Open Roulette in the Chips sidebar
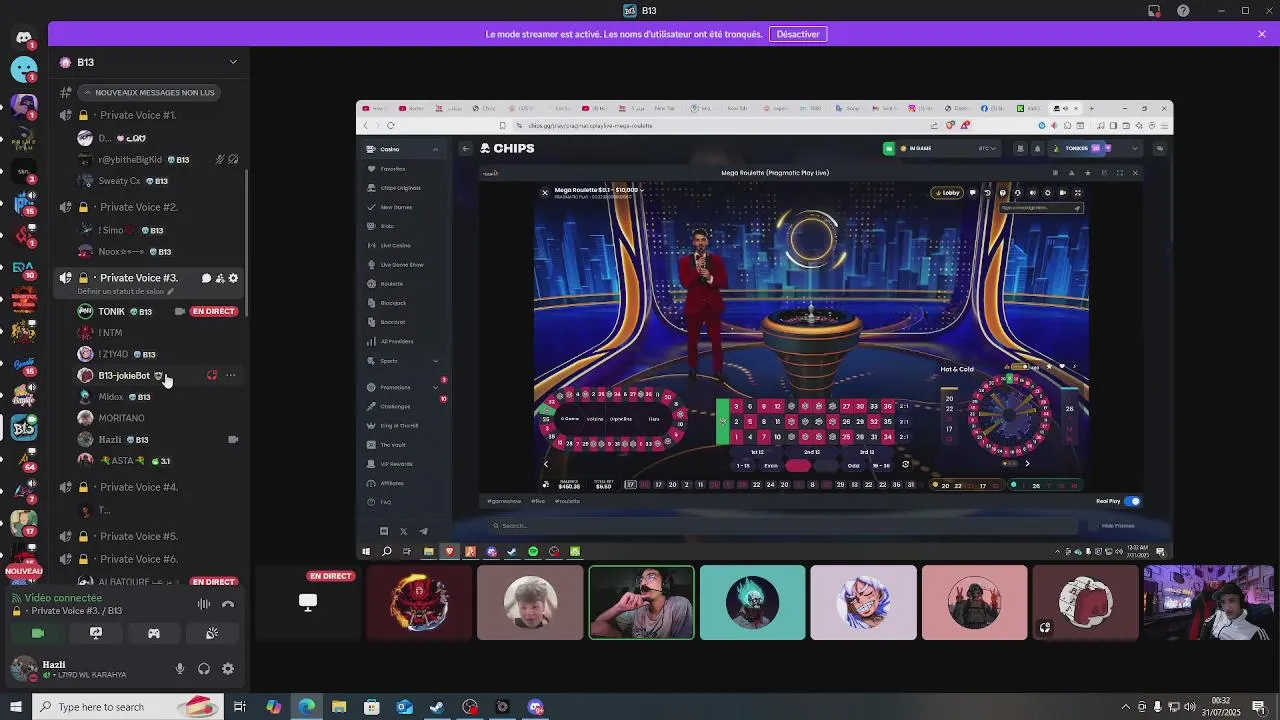 [391, 284]
